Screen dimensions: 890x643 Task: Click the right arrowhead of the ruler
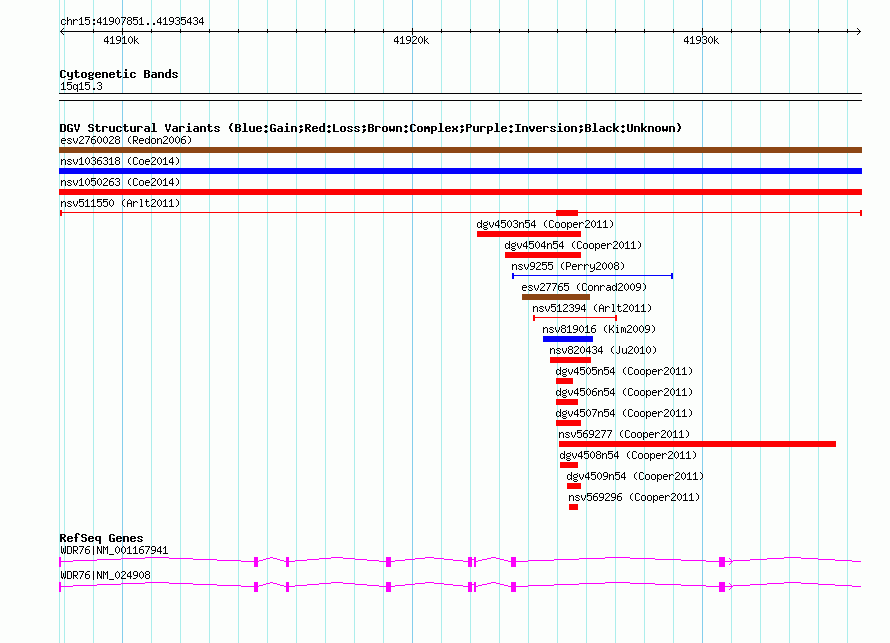[859, 32]
